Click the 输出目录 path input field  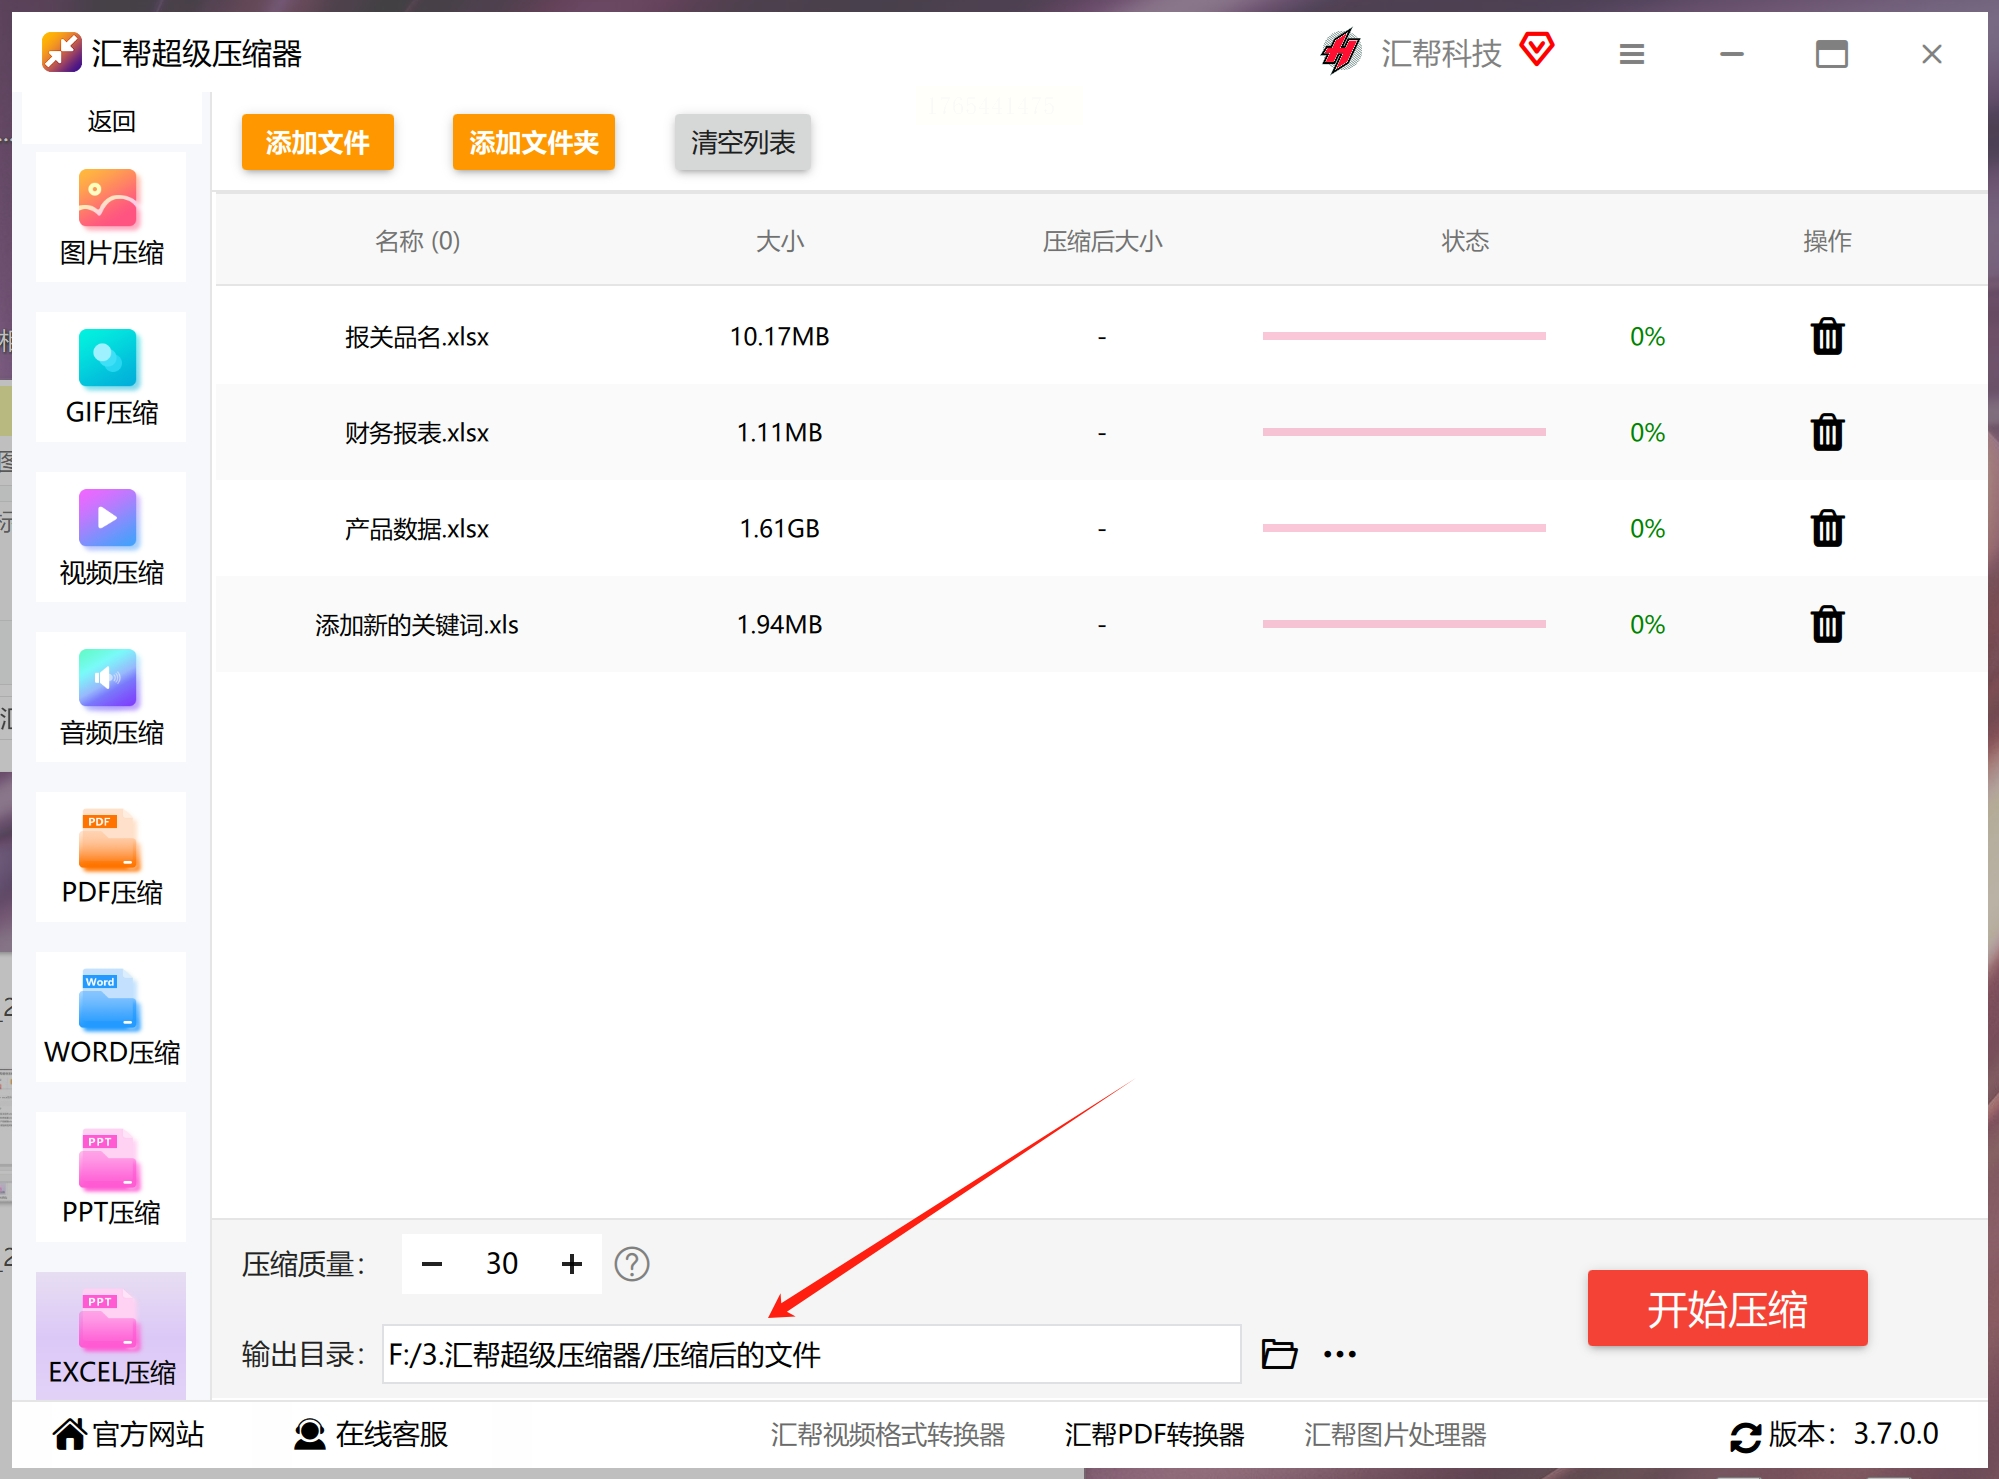pyautogui.click(x=810, y=1354)
